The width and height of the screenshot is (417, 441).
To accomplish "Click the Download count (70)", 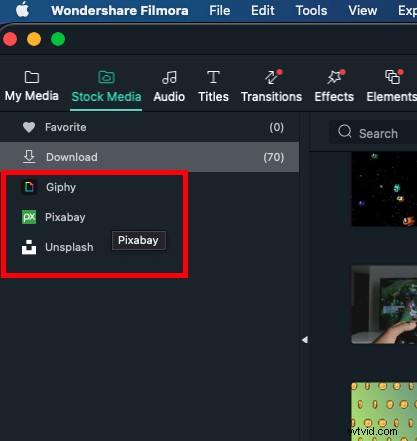I will pos(274,157).
